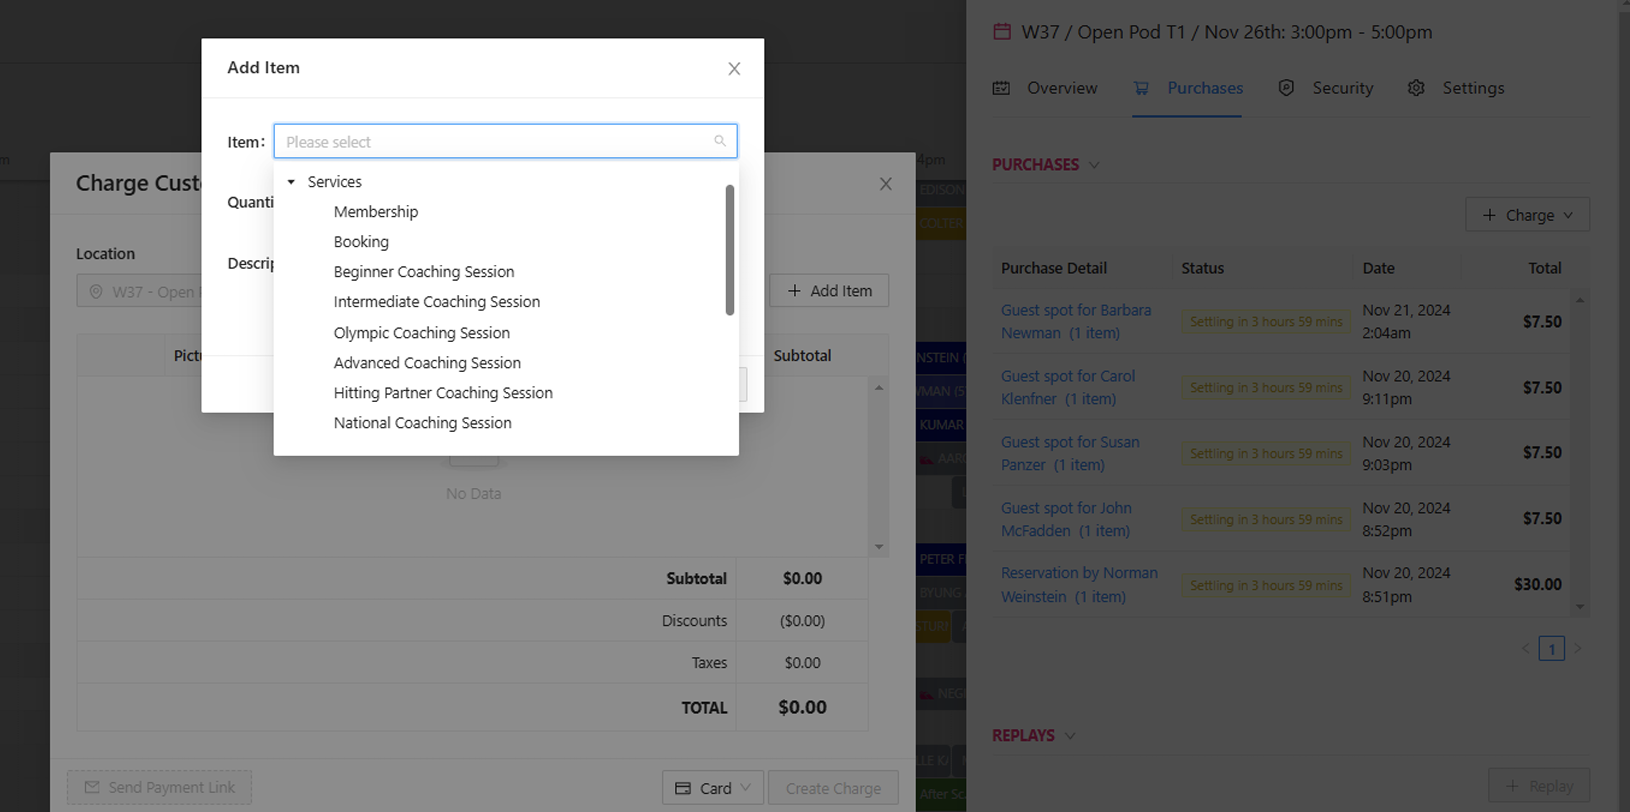This screenshot has width=1630, height=812.
Task: Collapse the PURCHASES section
Action: 1094,165
